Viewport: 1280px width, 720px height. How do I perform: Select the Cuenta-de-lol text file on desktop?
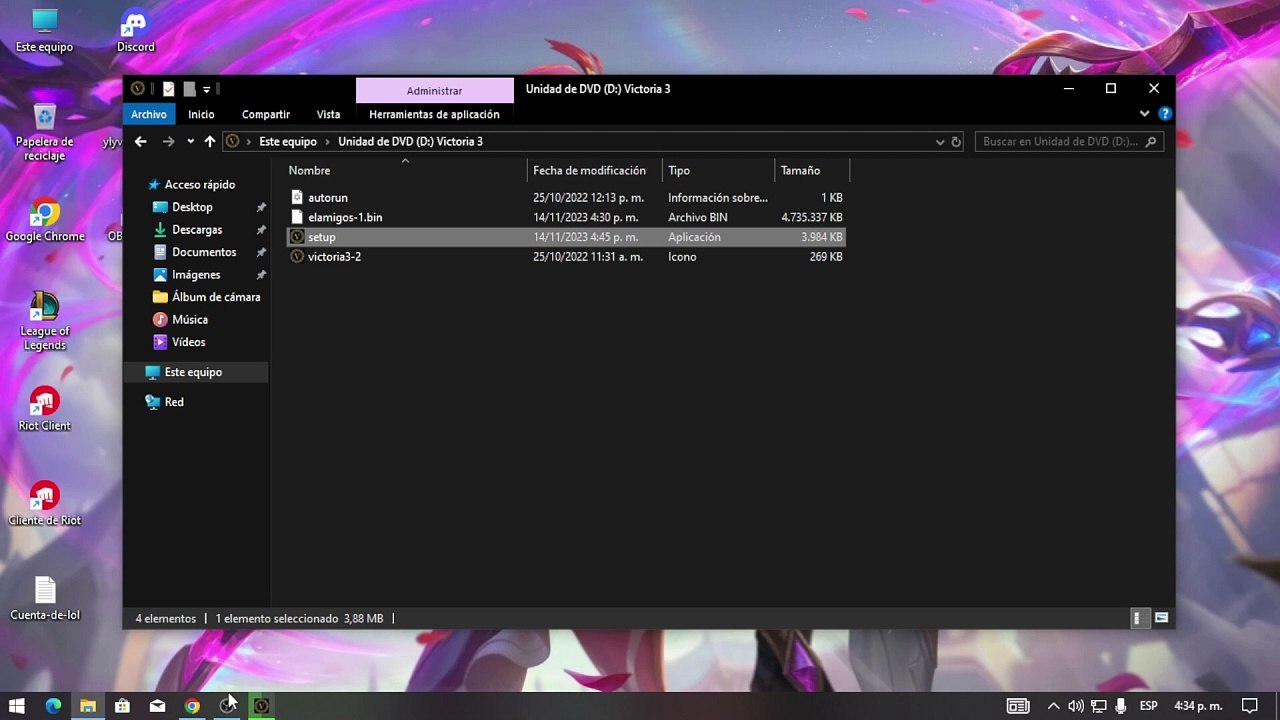(x=44, y=599)
